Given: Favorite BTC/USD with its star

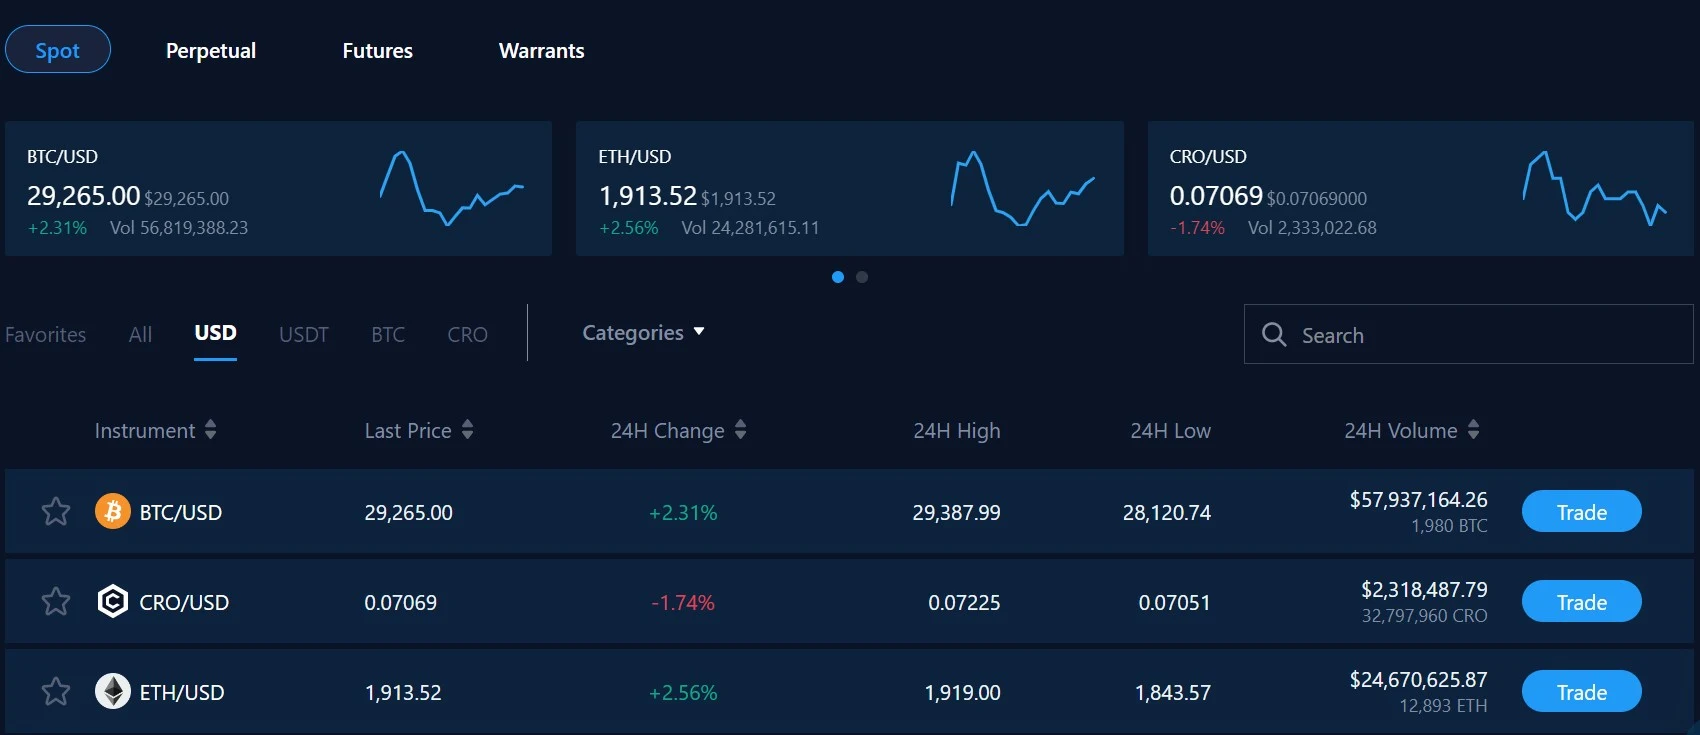Looking at the screenshot, I should pyautogui.click(x=56, y=512).
